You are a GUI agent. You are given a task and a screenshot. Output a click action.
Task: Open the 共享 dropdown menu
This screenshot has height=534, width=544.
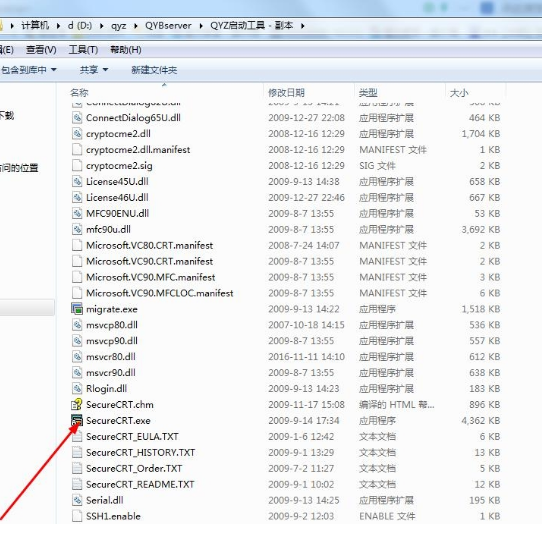point(94,70)
